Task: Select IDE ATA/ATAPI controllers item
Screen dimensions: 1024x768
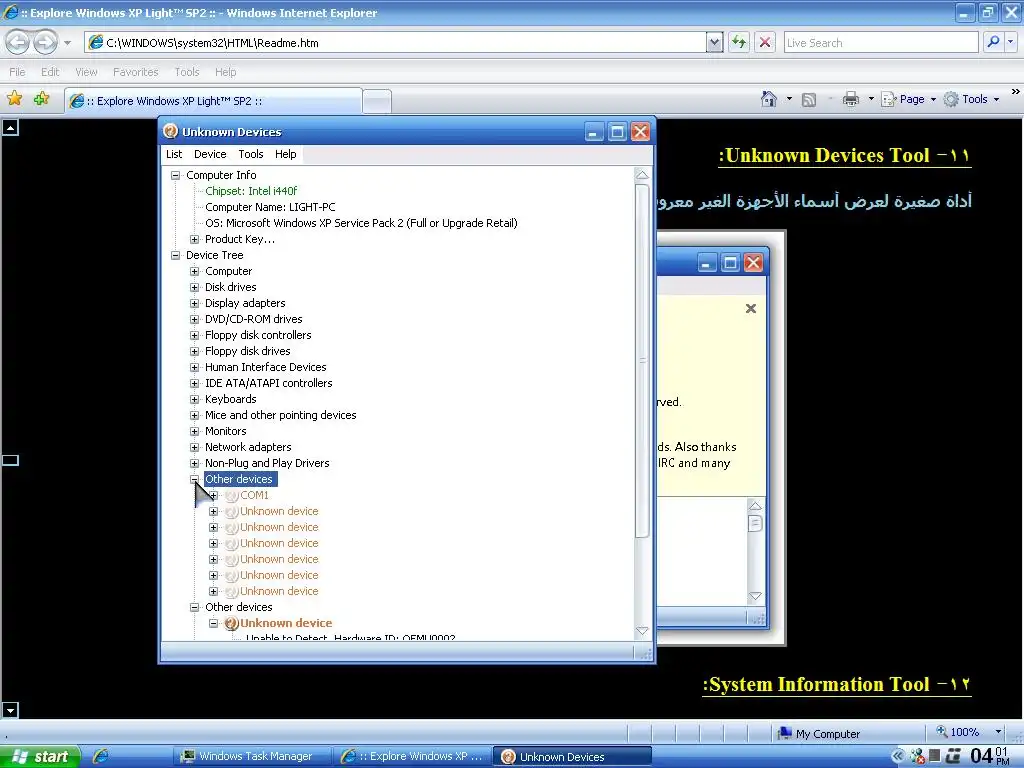Action: 268,383
